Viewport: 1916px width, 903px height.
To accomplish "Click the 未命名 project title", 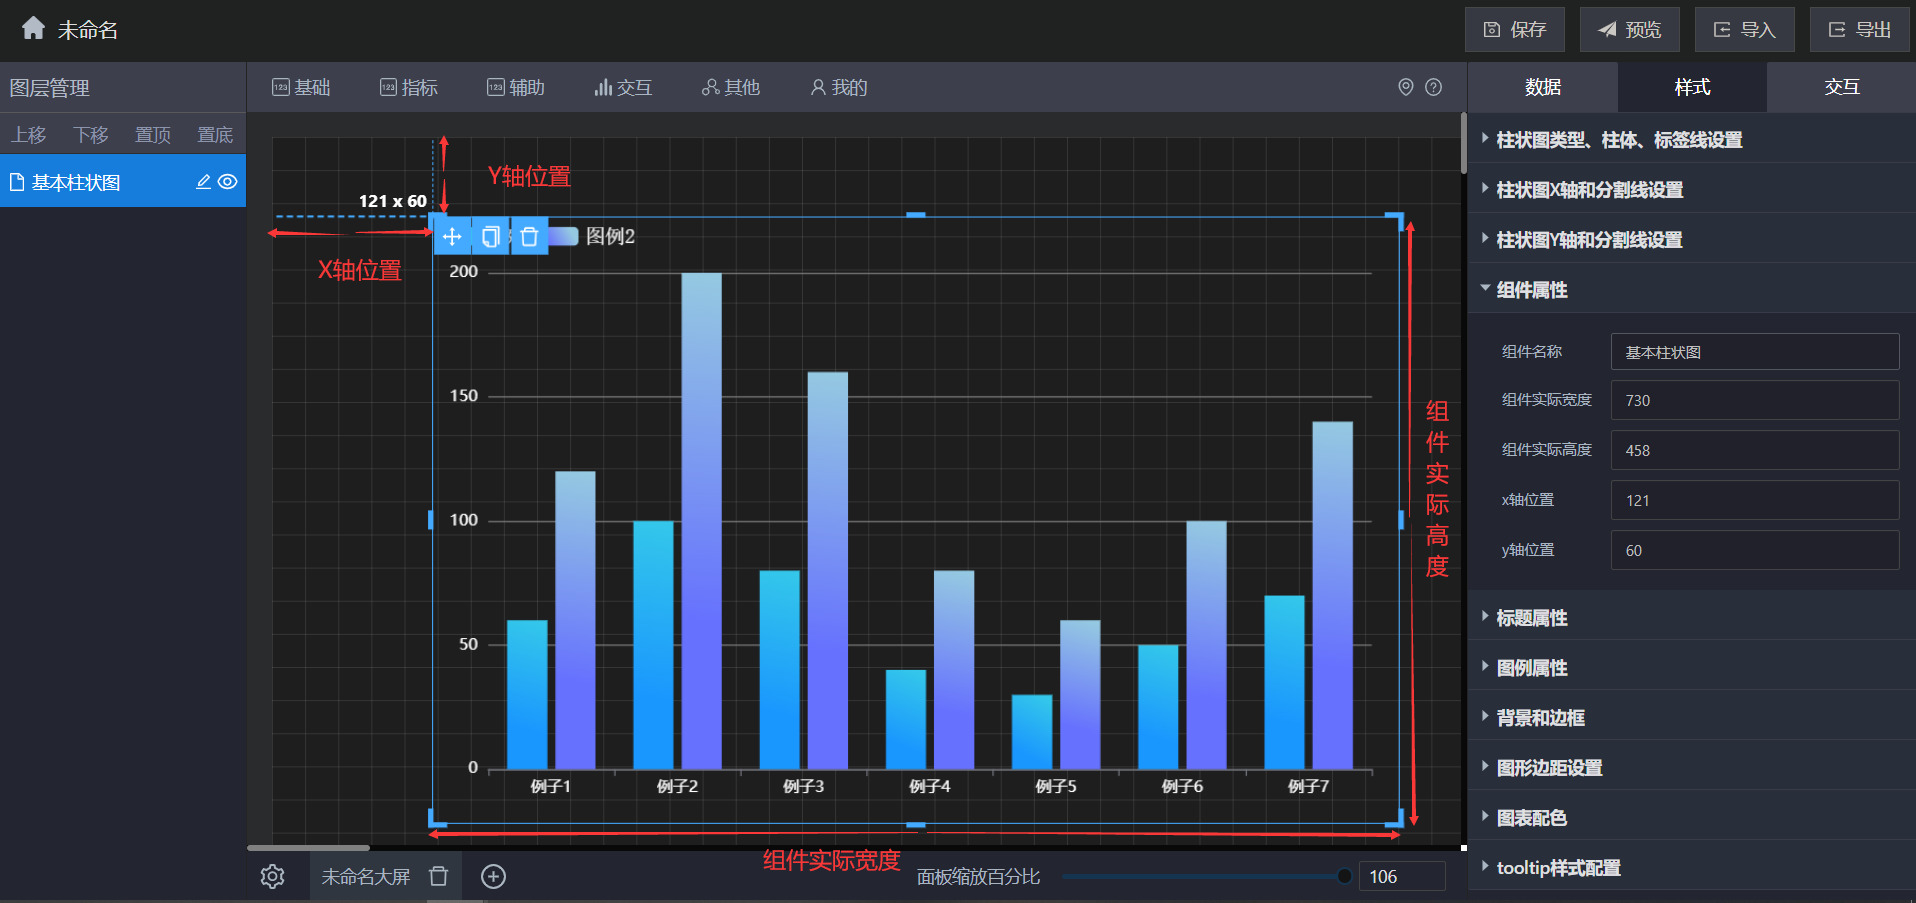I will (x=87, y=30).
